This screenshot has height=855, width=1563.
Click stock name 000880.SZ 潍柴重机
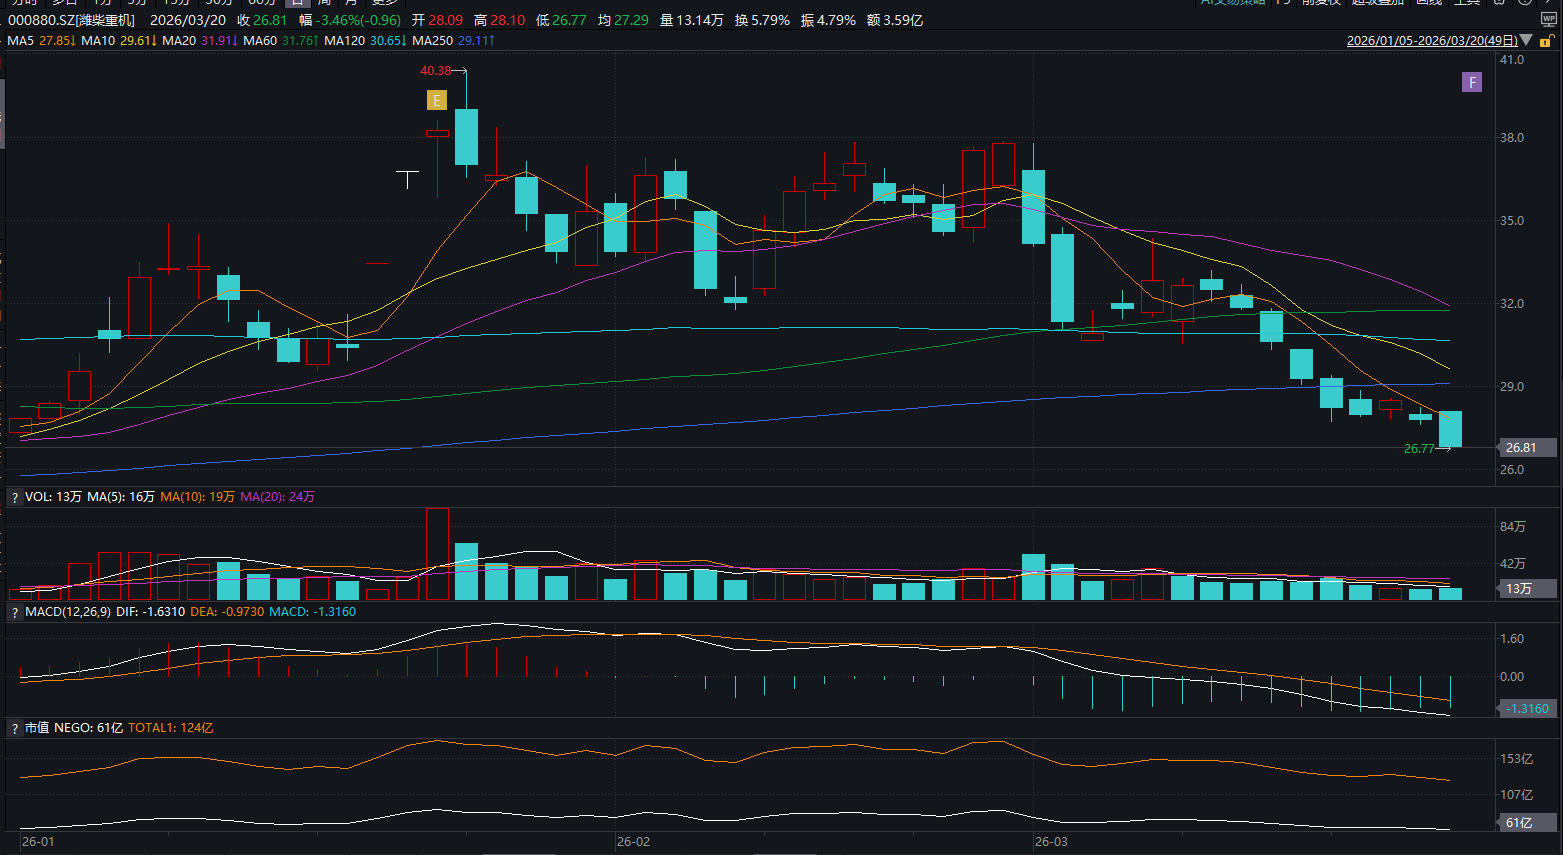[71, 20]
